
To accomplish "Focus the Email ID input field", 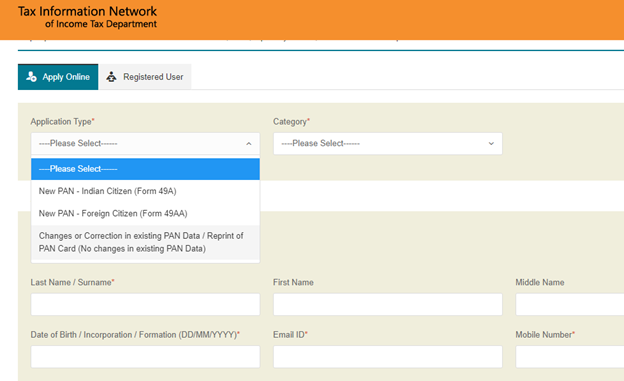I will tap(388, 357).
